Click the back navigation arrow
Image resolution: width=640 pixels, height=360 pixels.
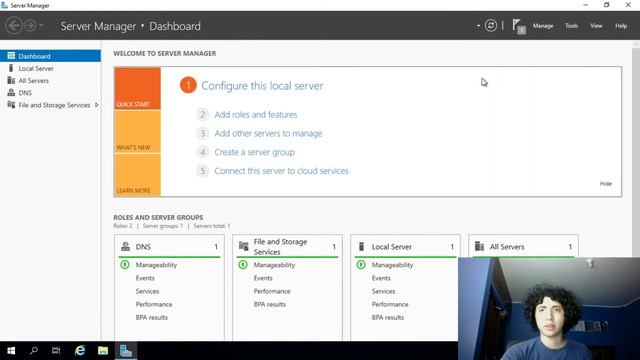14,26
